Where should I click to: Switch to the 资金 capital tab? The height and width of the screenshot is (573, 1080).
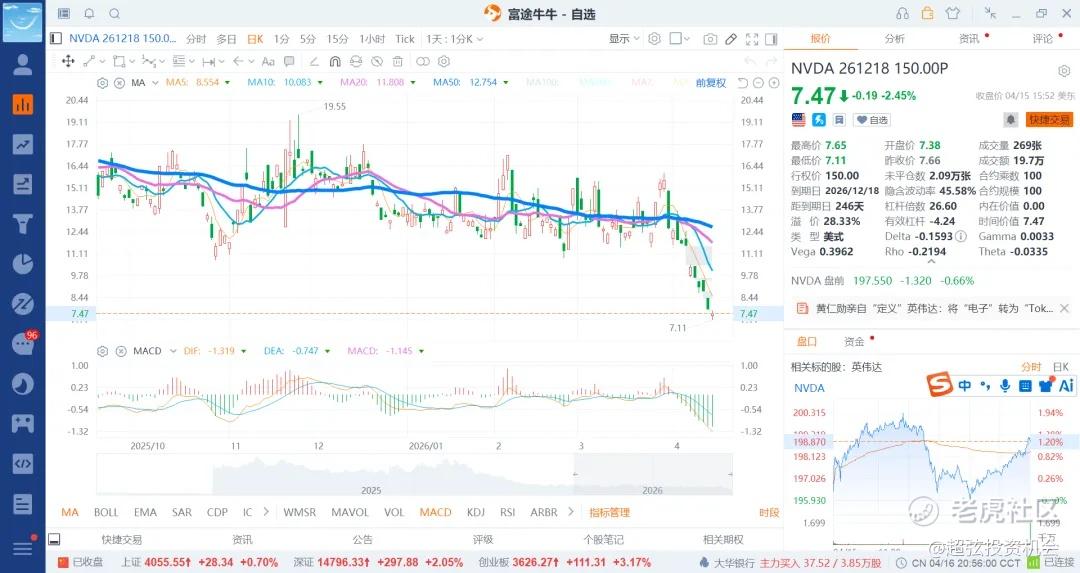click(854, 342)
